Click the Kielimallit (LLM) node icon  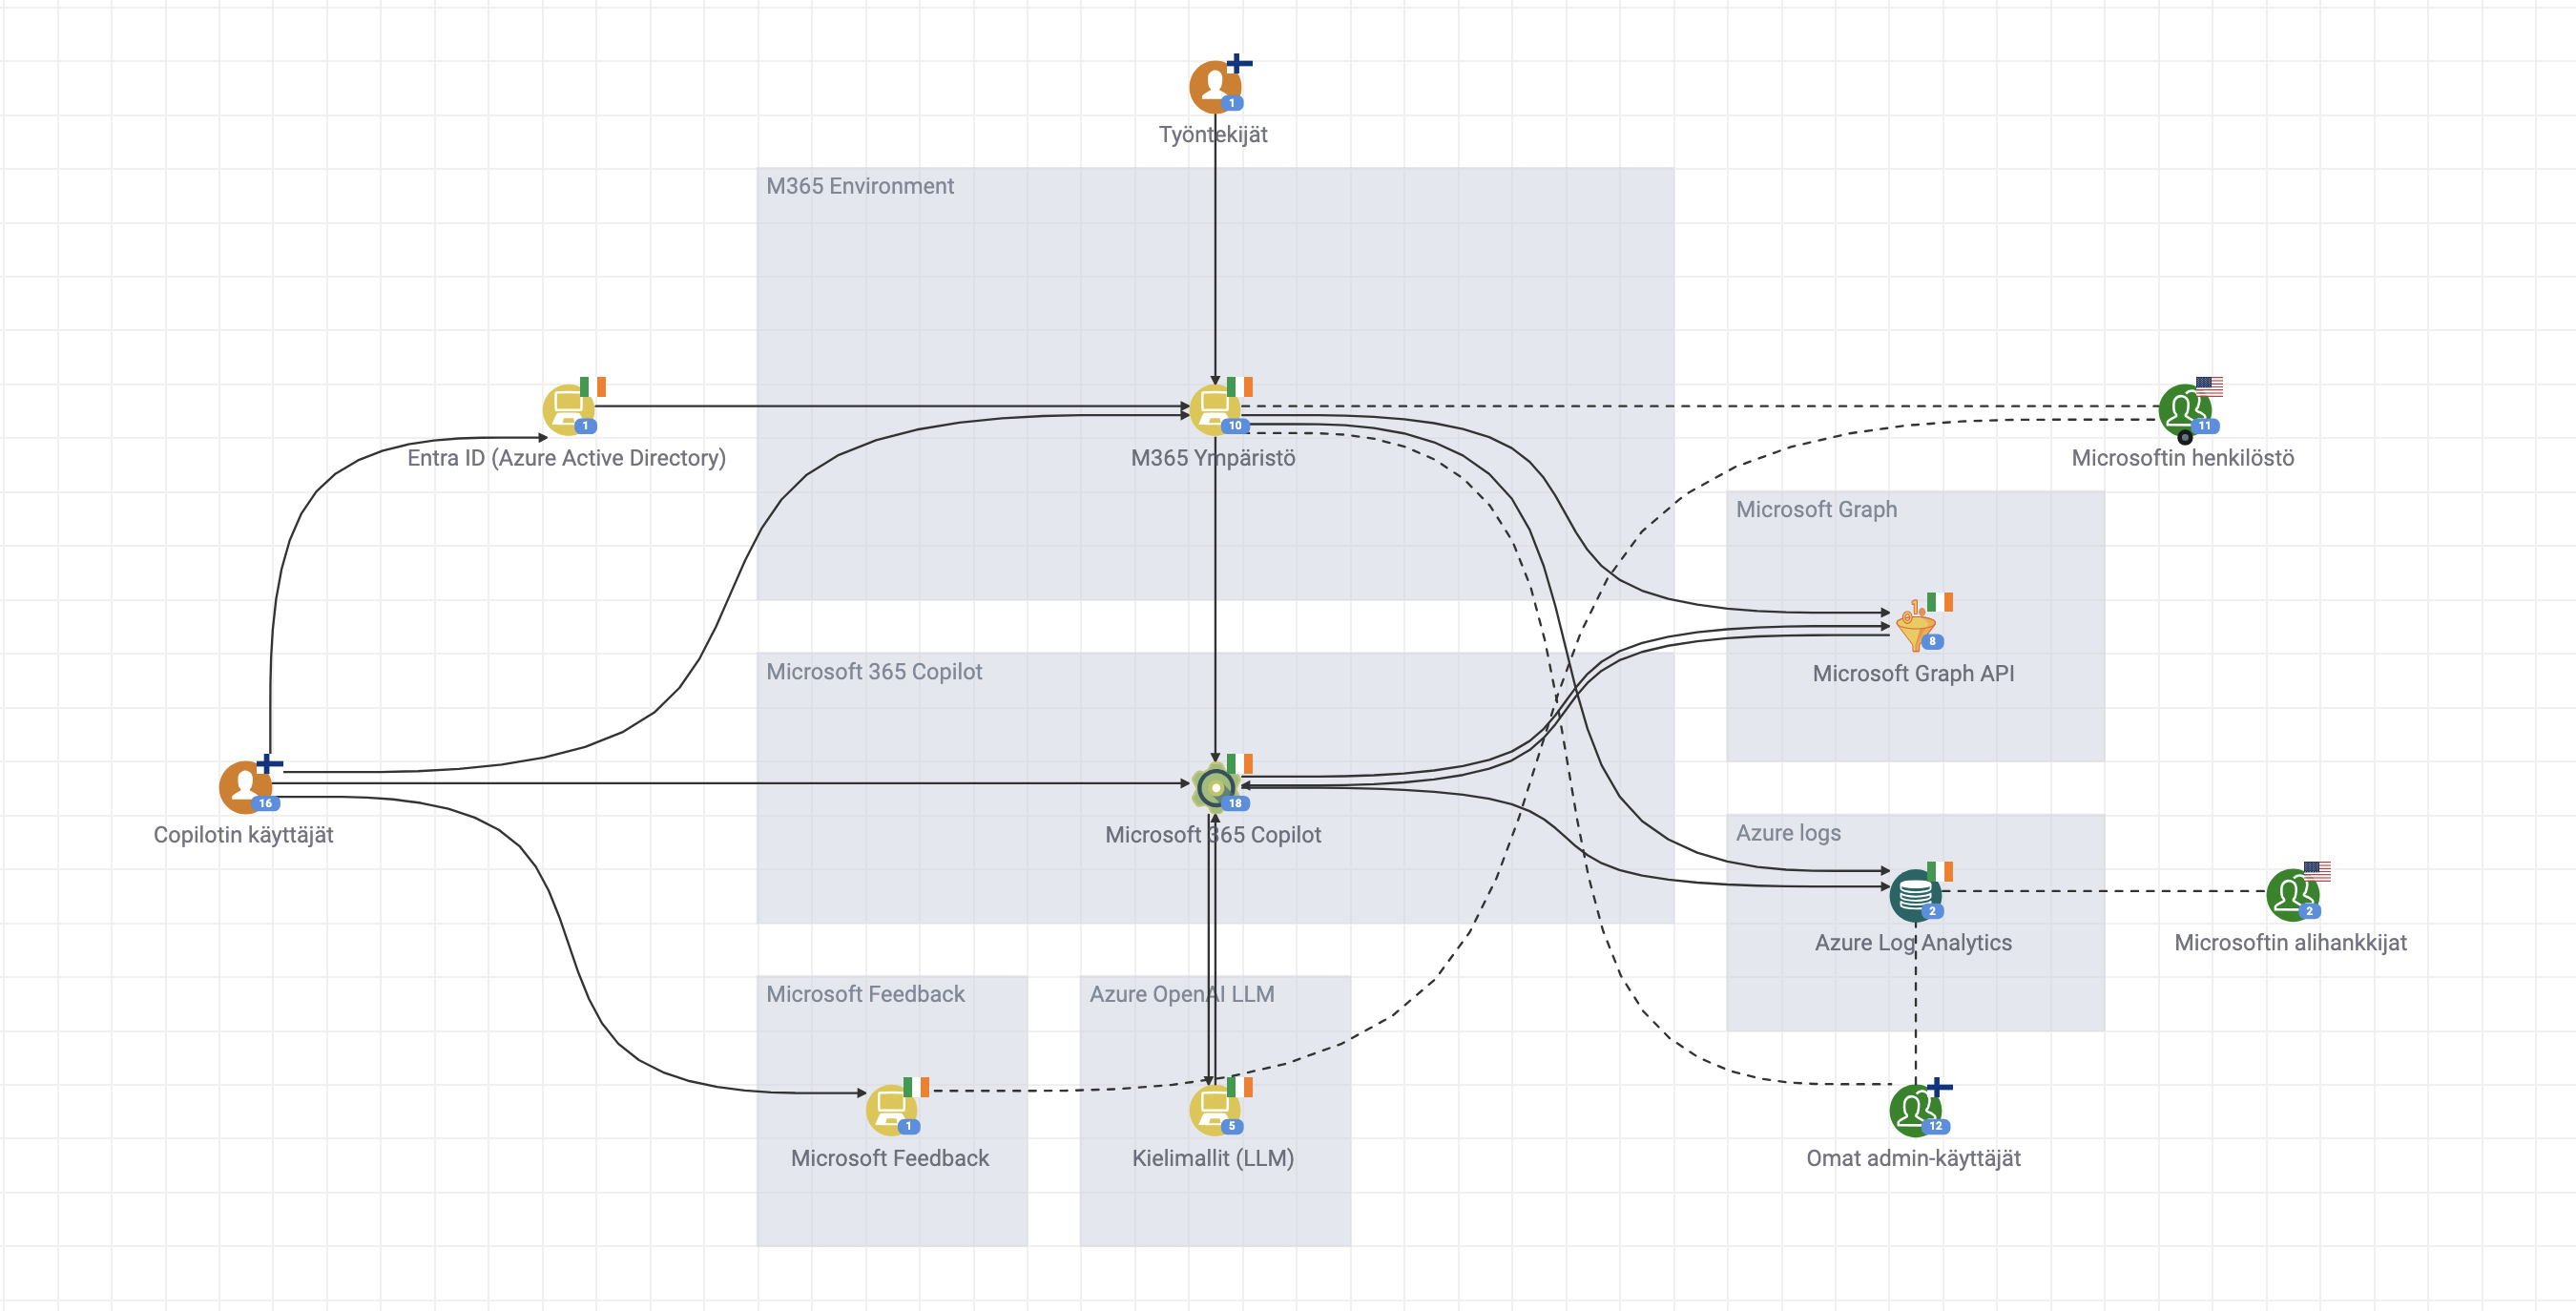tap(1213, 1109)
